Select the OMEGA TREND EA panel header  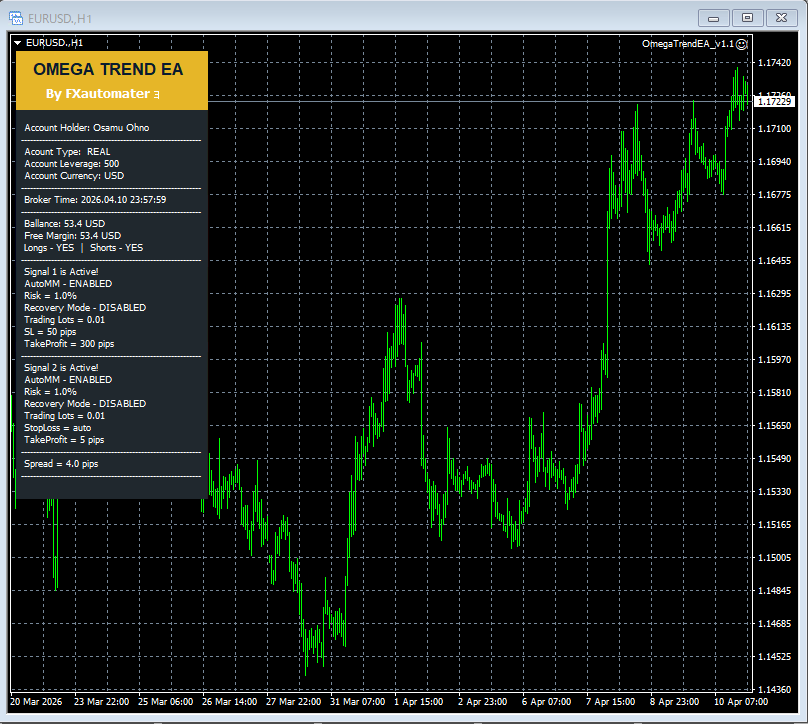coord(108,70)
